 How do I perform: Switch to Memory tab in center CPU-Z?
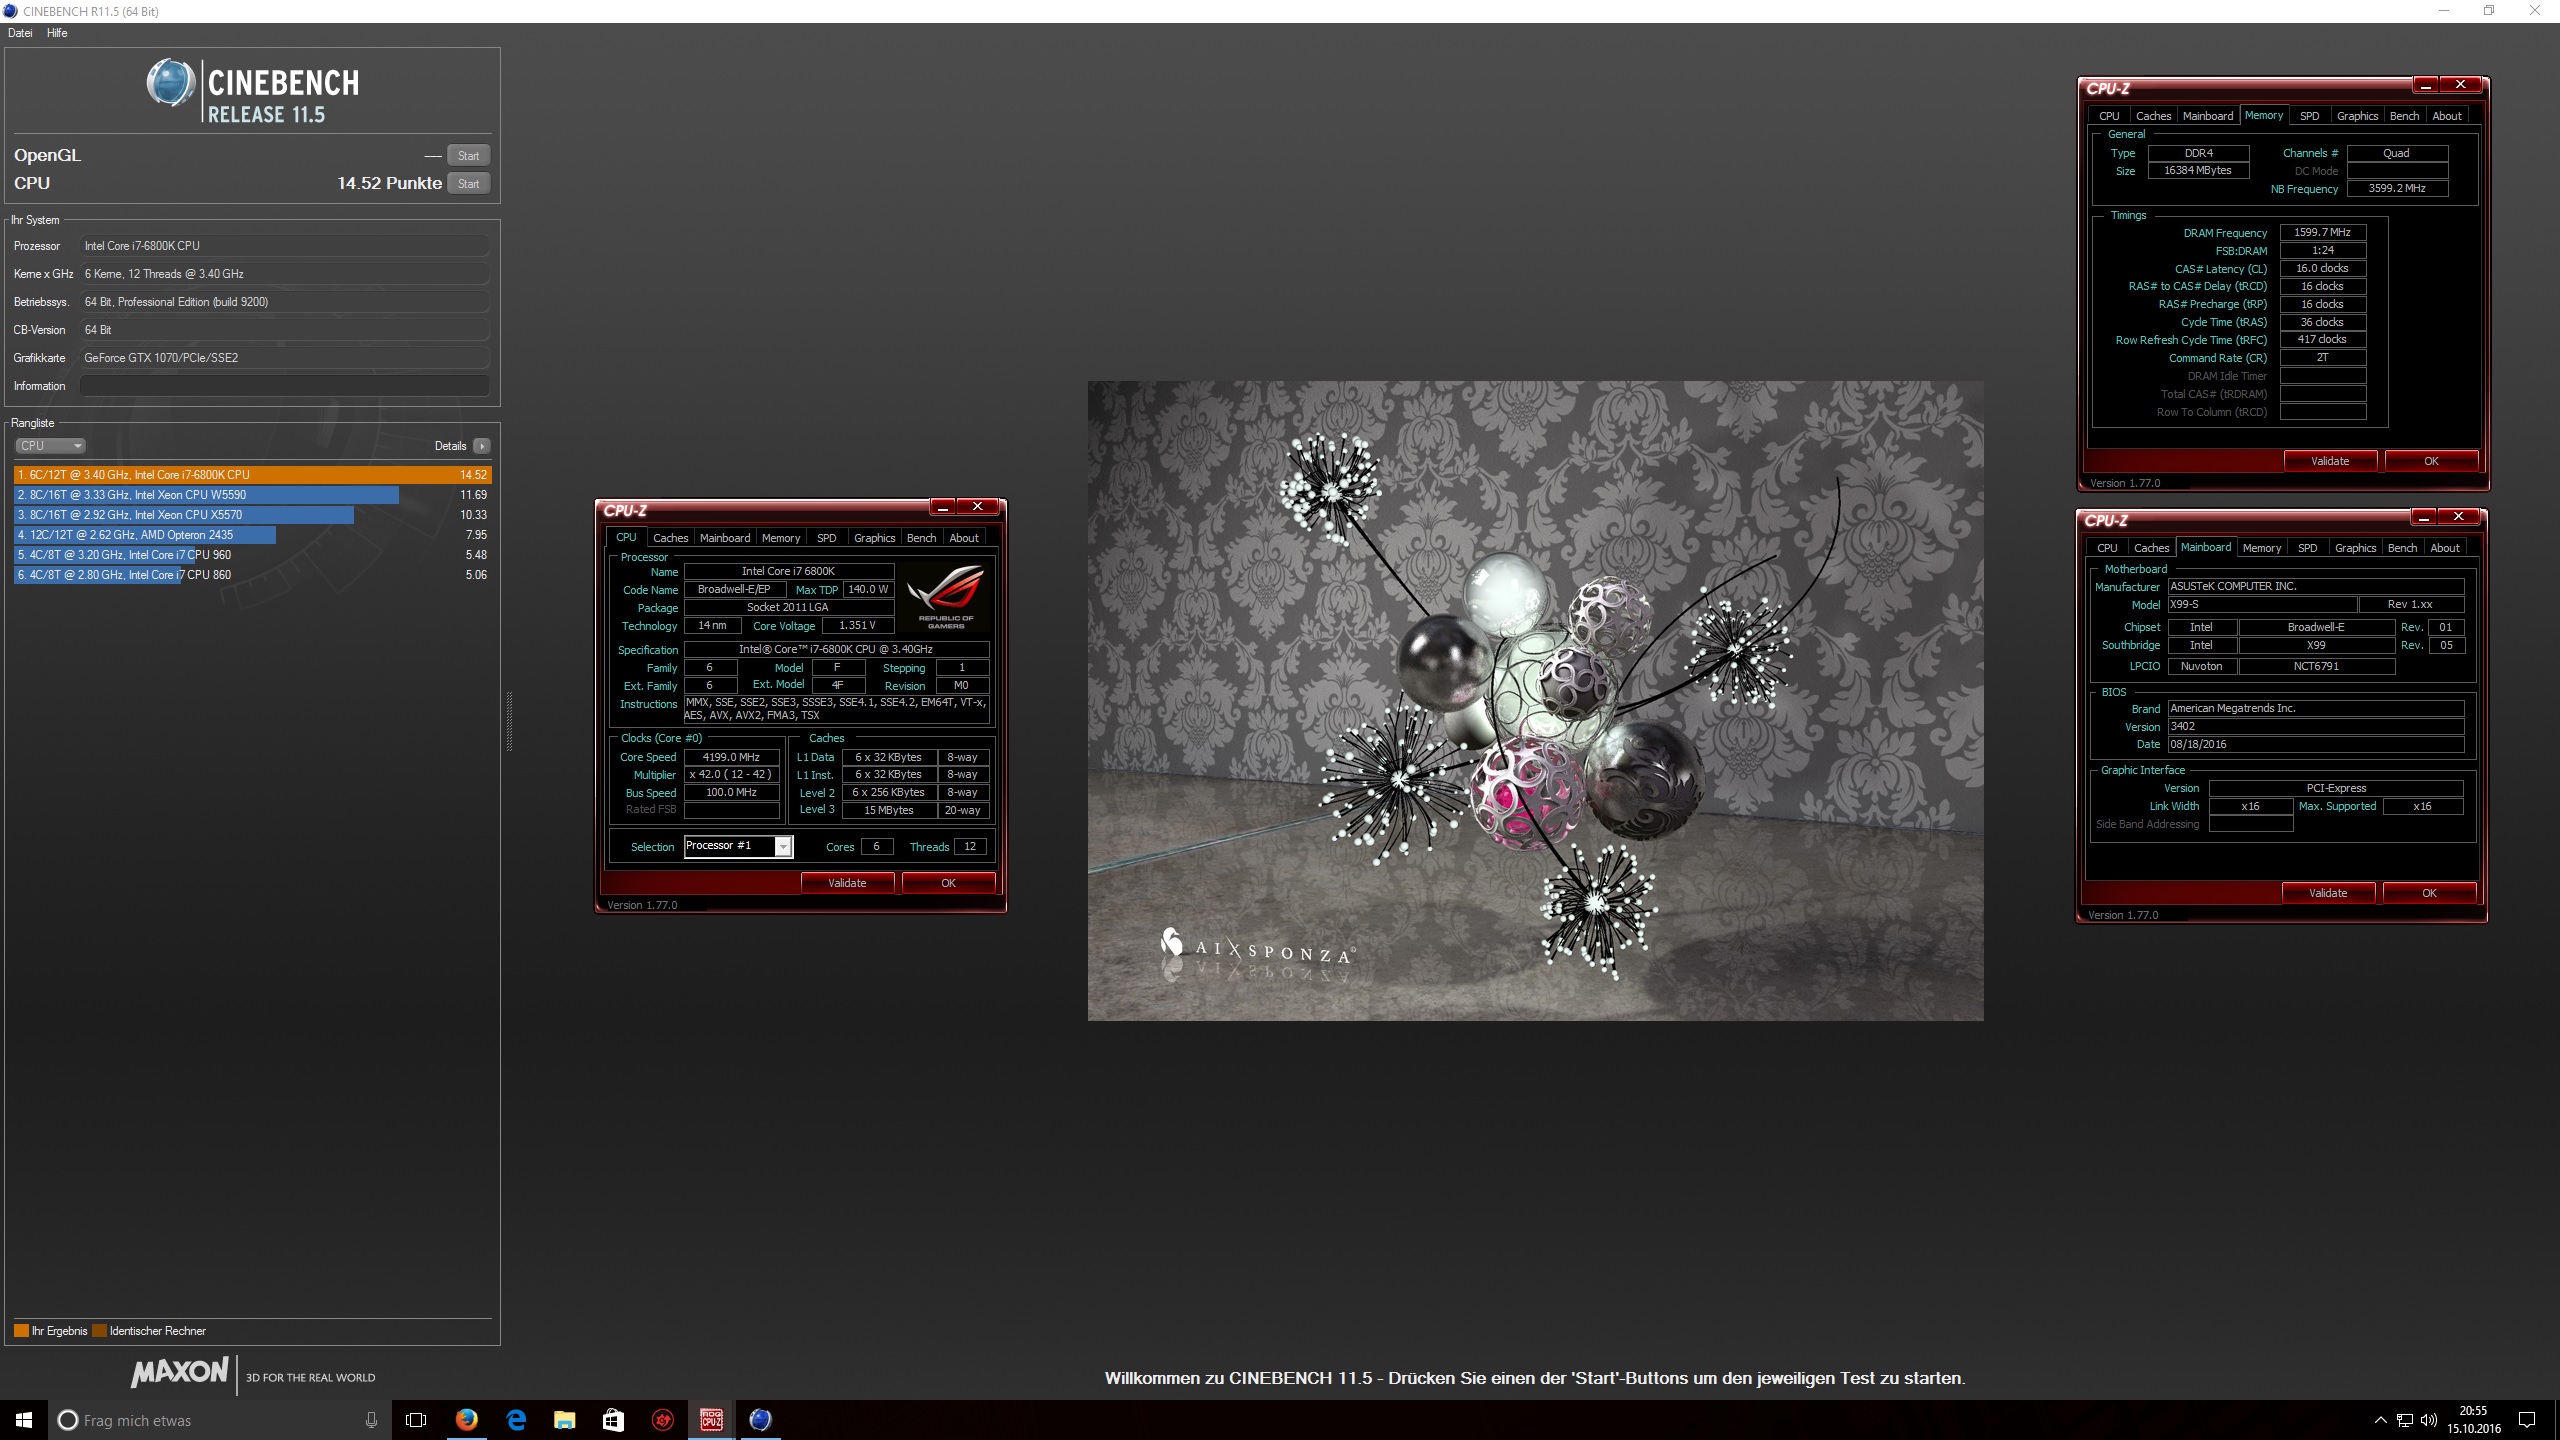[x=781, y=538]
